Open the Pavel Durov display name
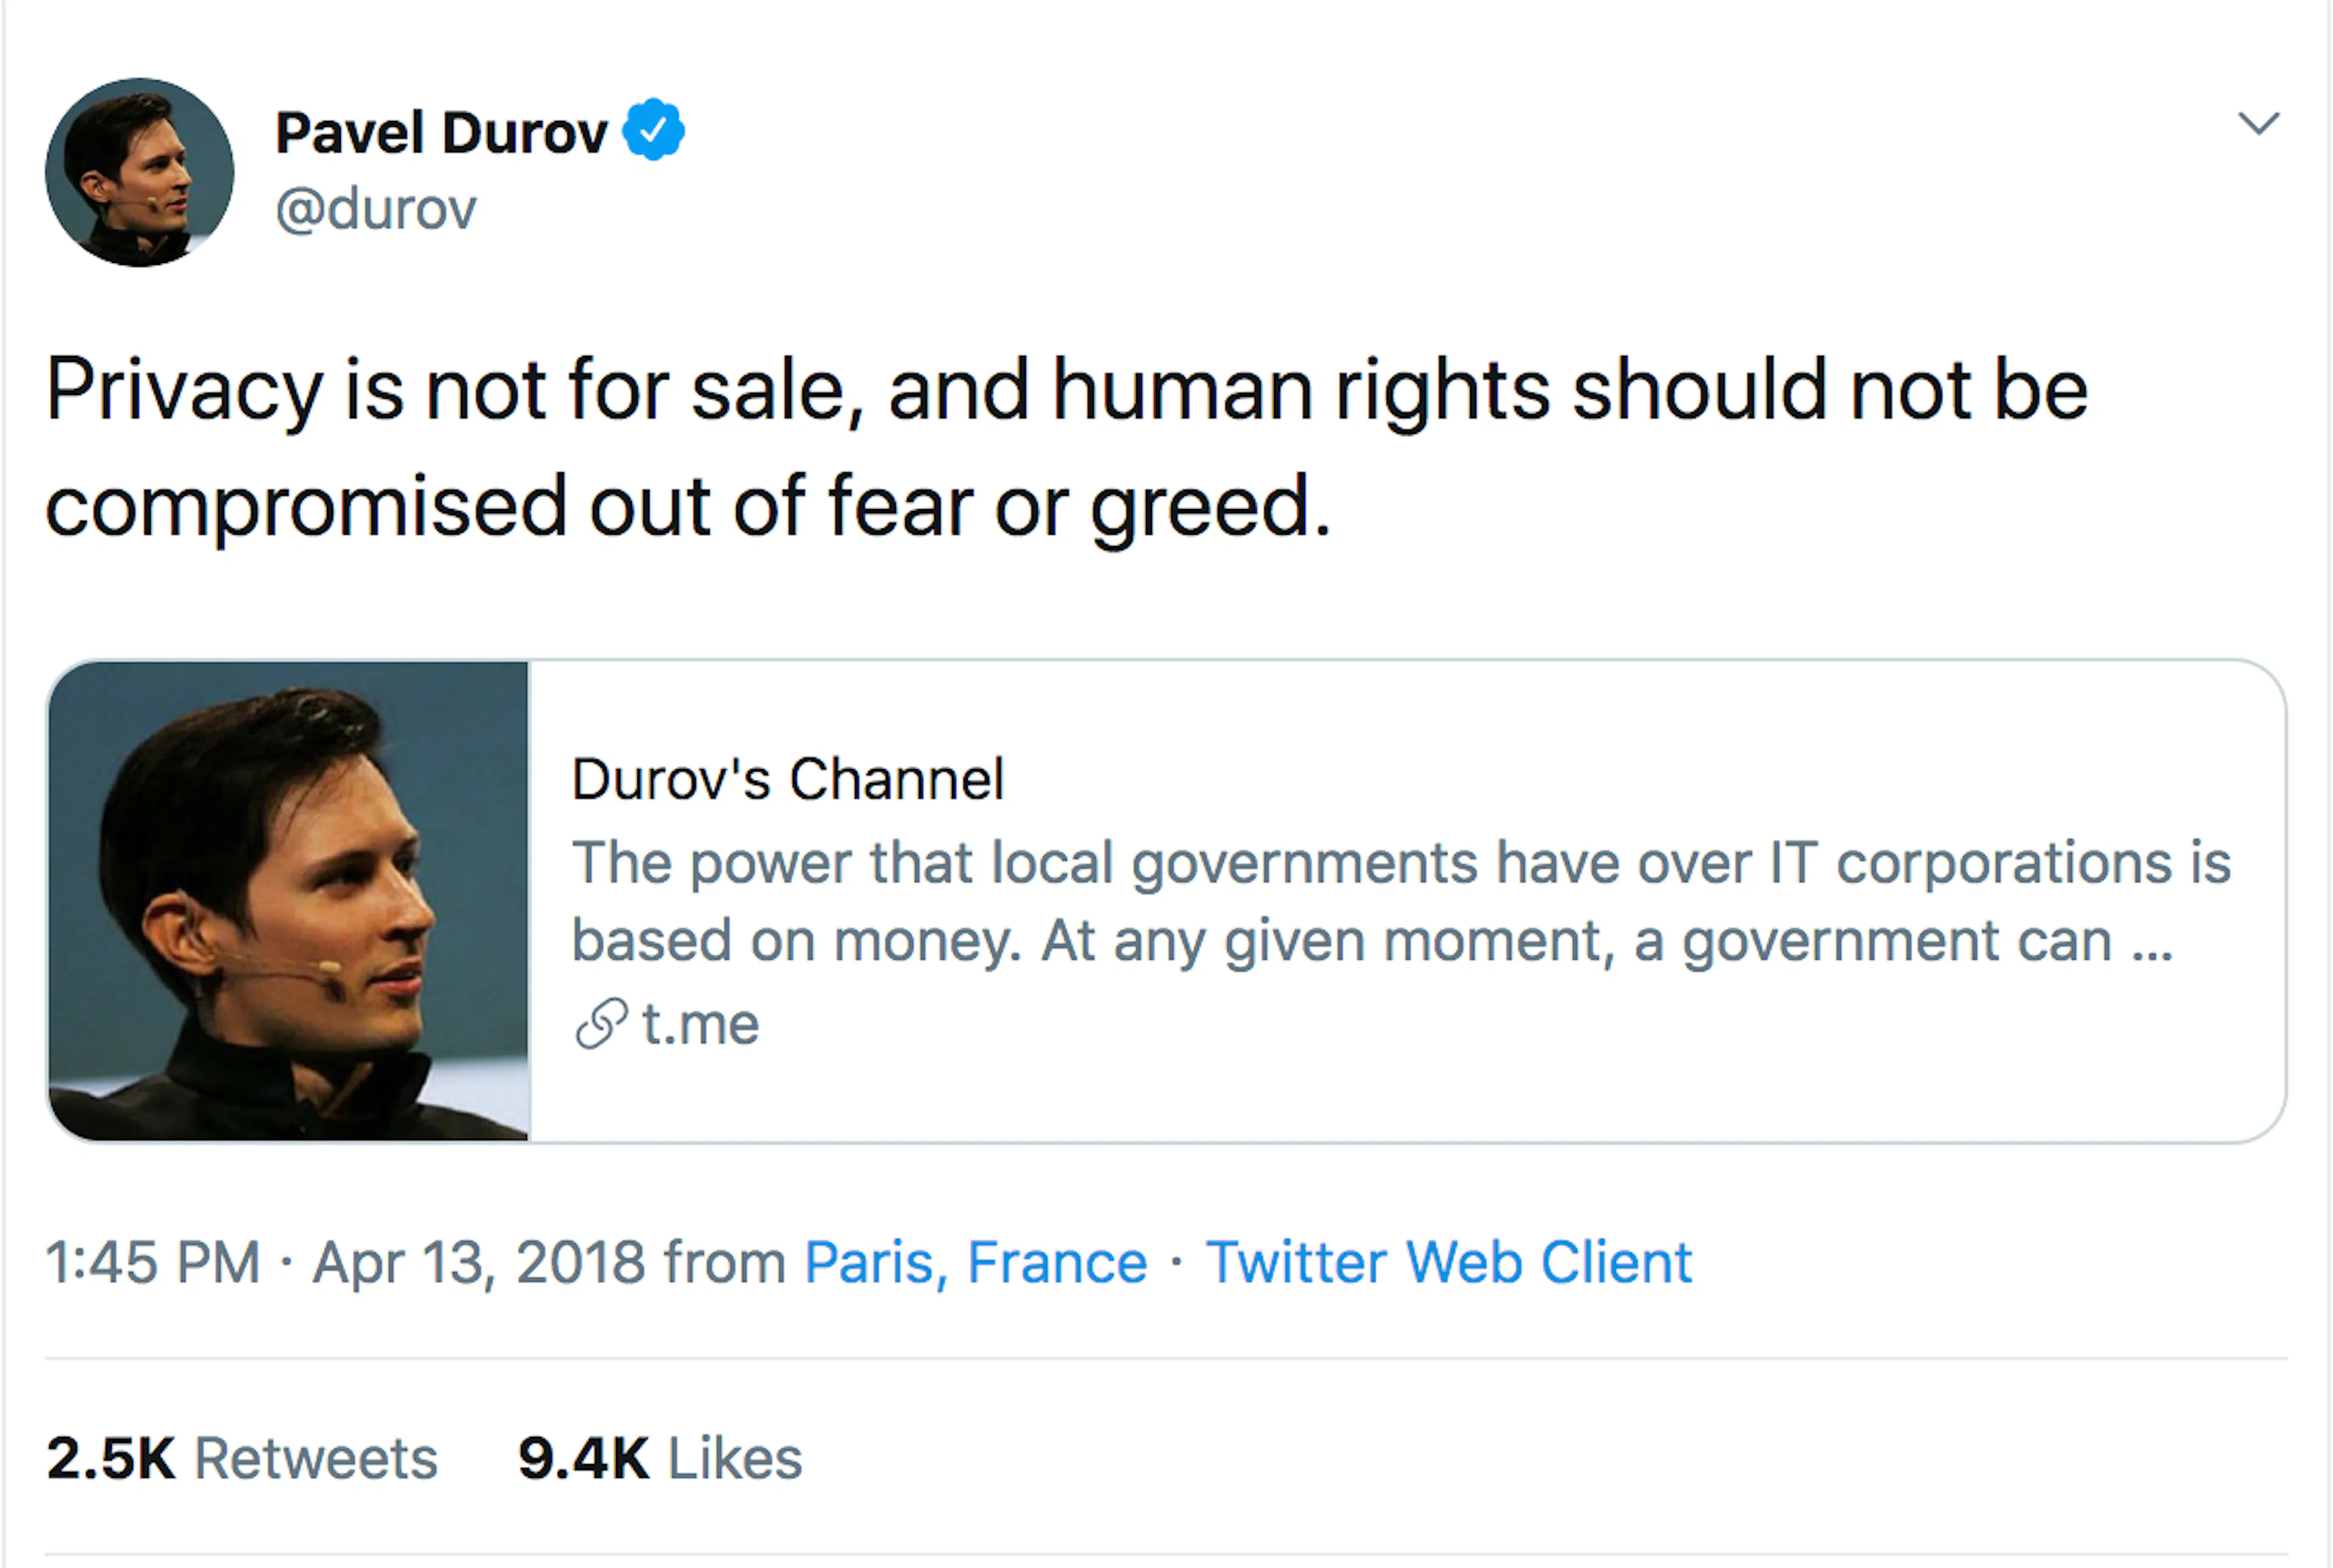2333x1568 pixels. pos(441,133)
